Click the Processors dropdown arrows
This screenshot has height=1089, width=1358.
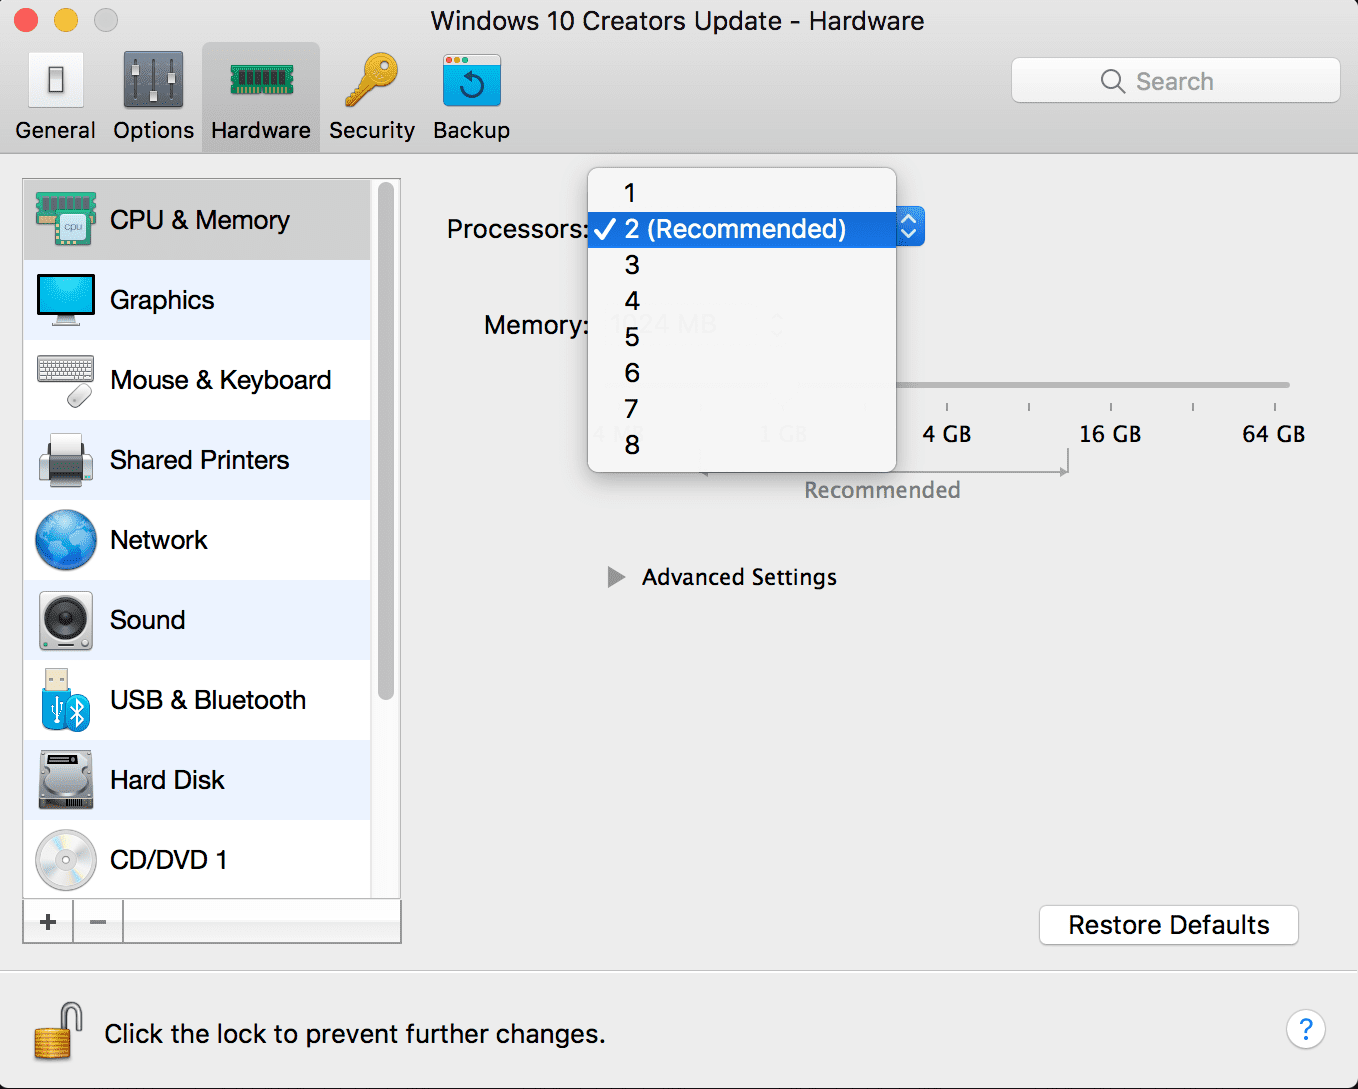point(909,227)
